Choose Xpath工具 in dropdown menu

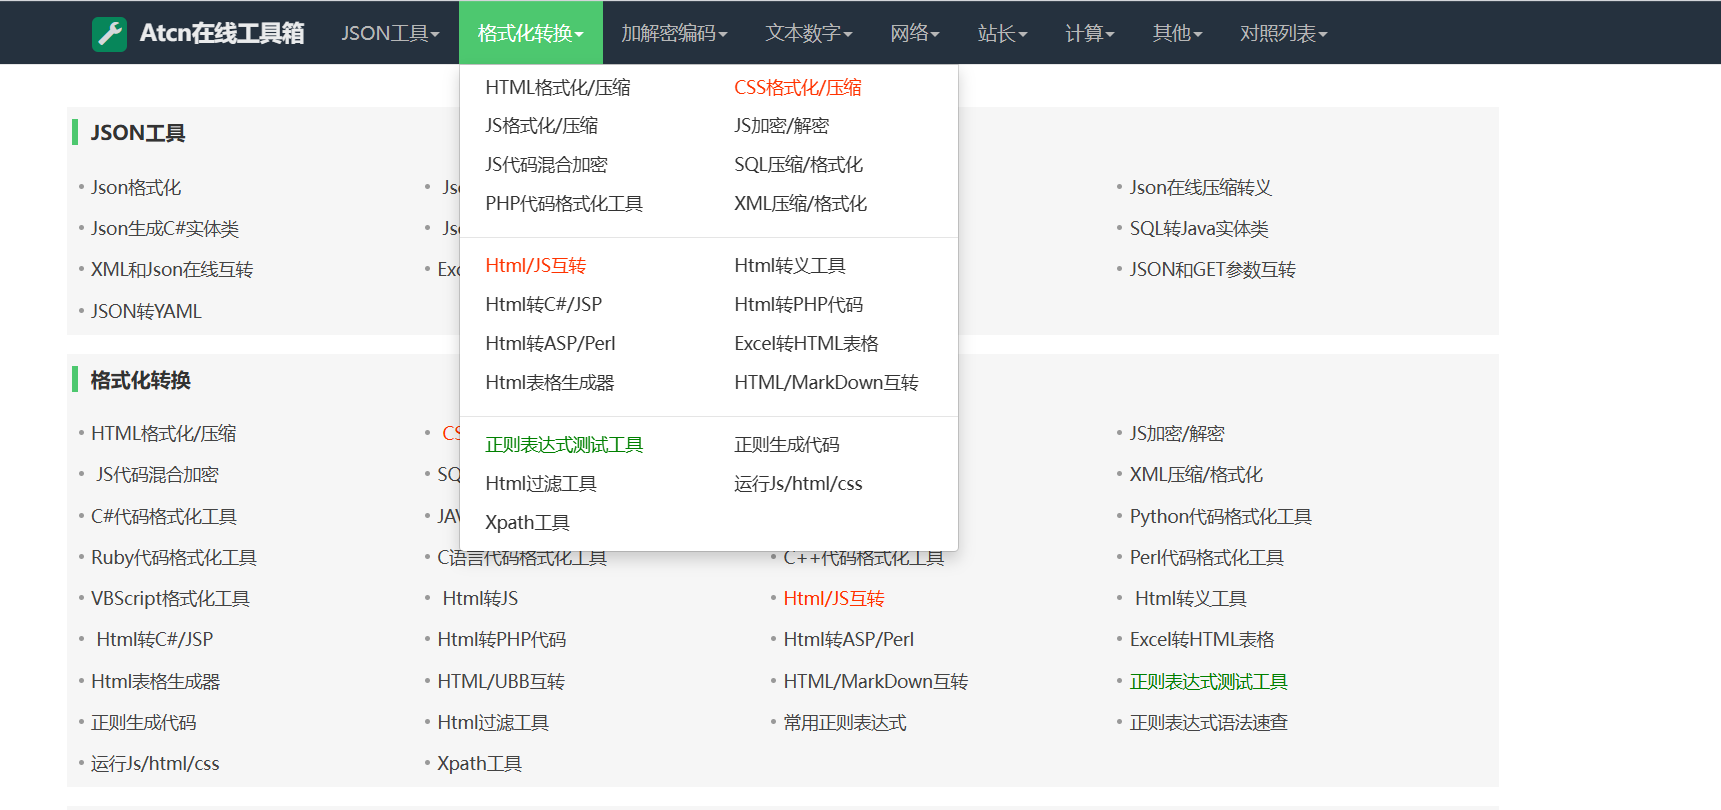click(x=528, y=522)
